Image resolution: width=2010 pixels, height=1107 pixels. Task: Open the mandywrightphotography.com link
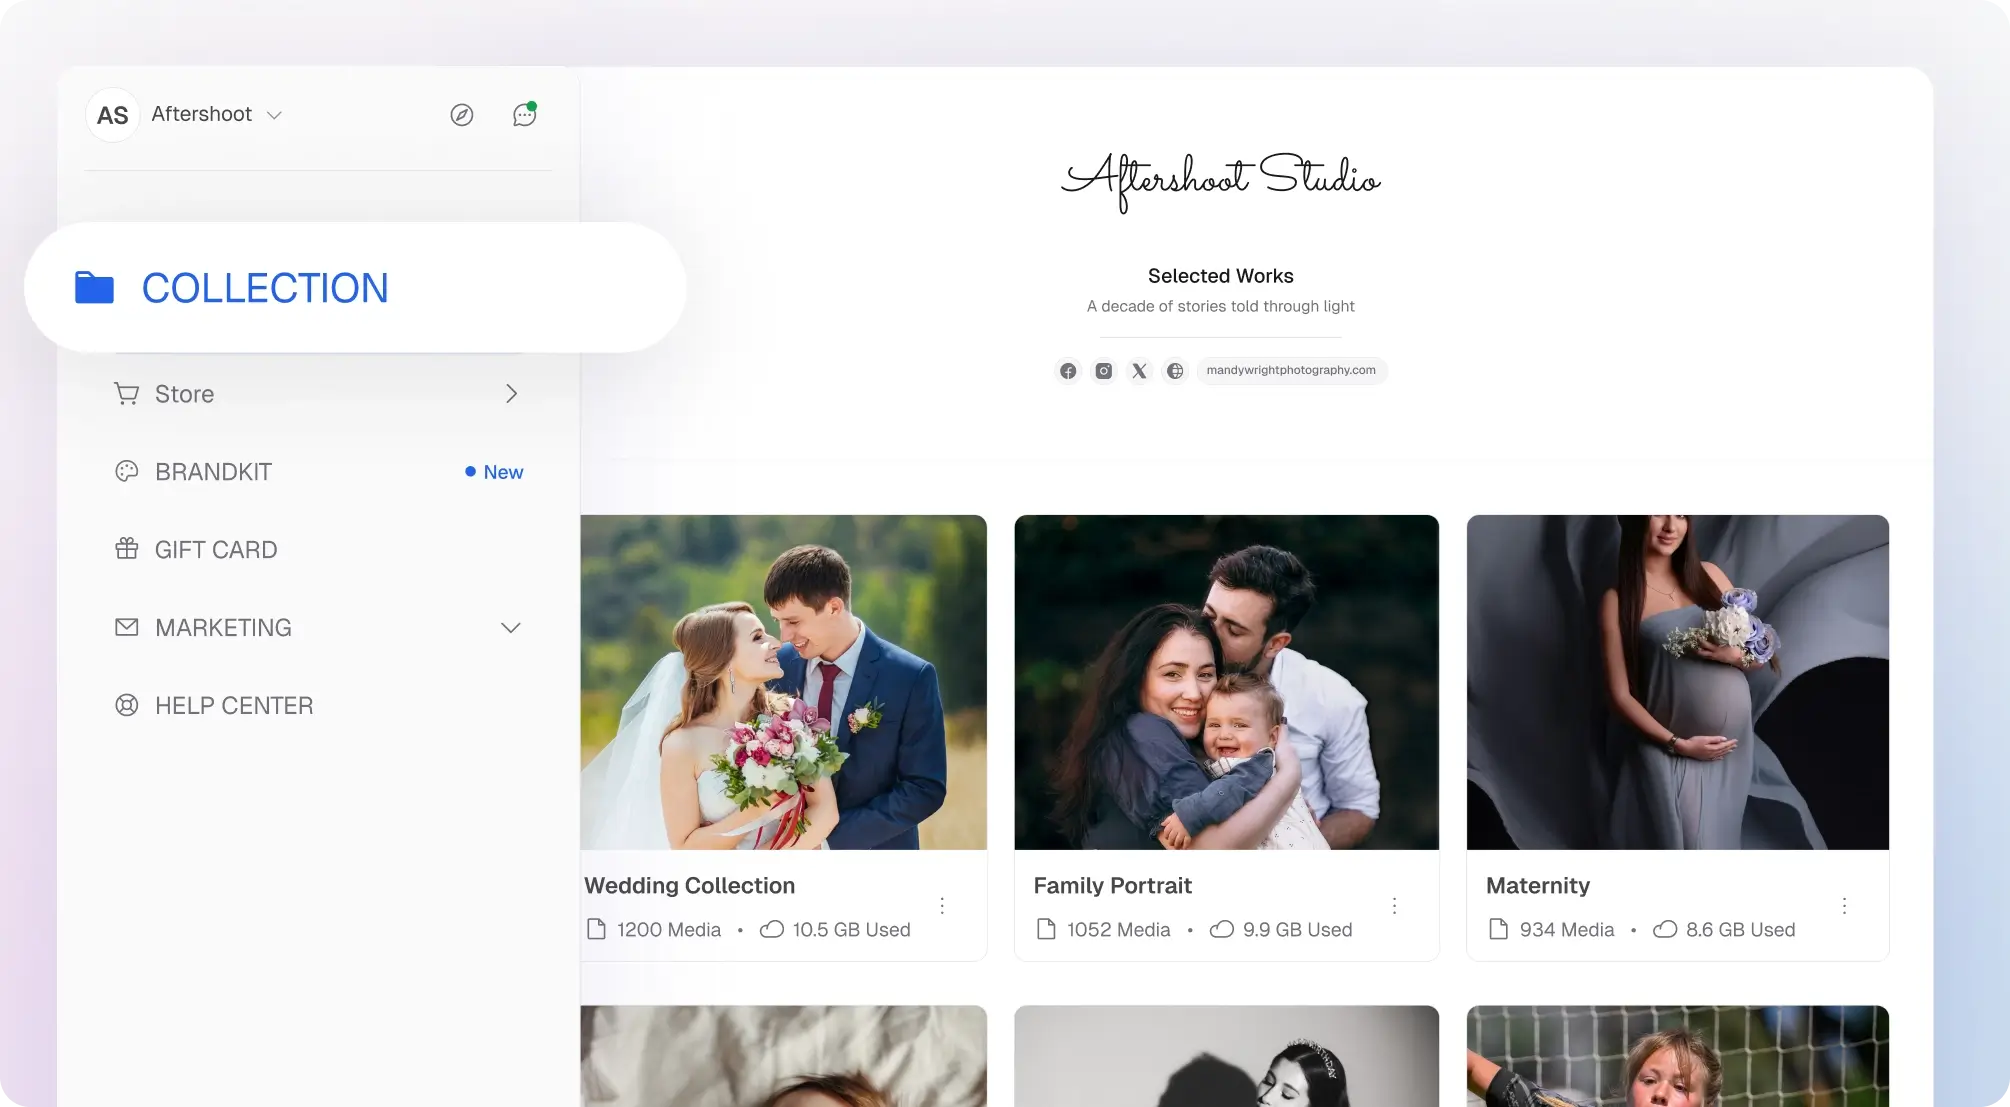coord(1291,370)
